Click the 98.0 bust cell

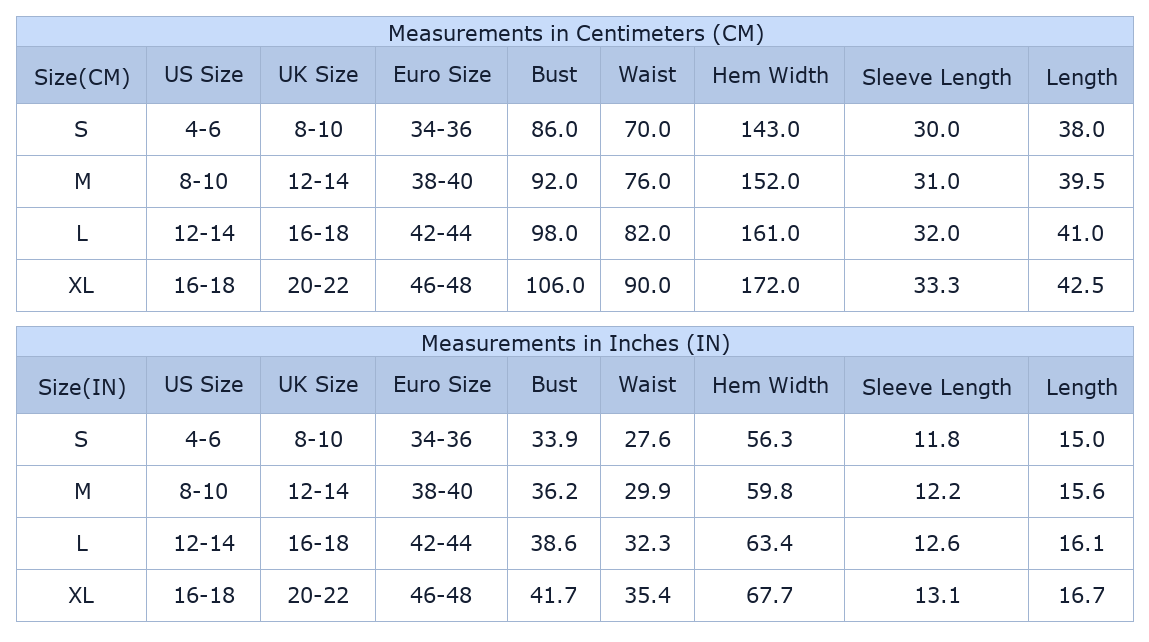click(555, 233)
